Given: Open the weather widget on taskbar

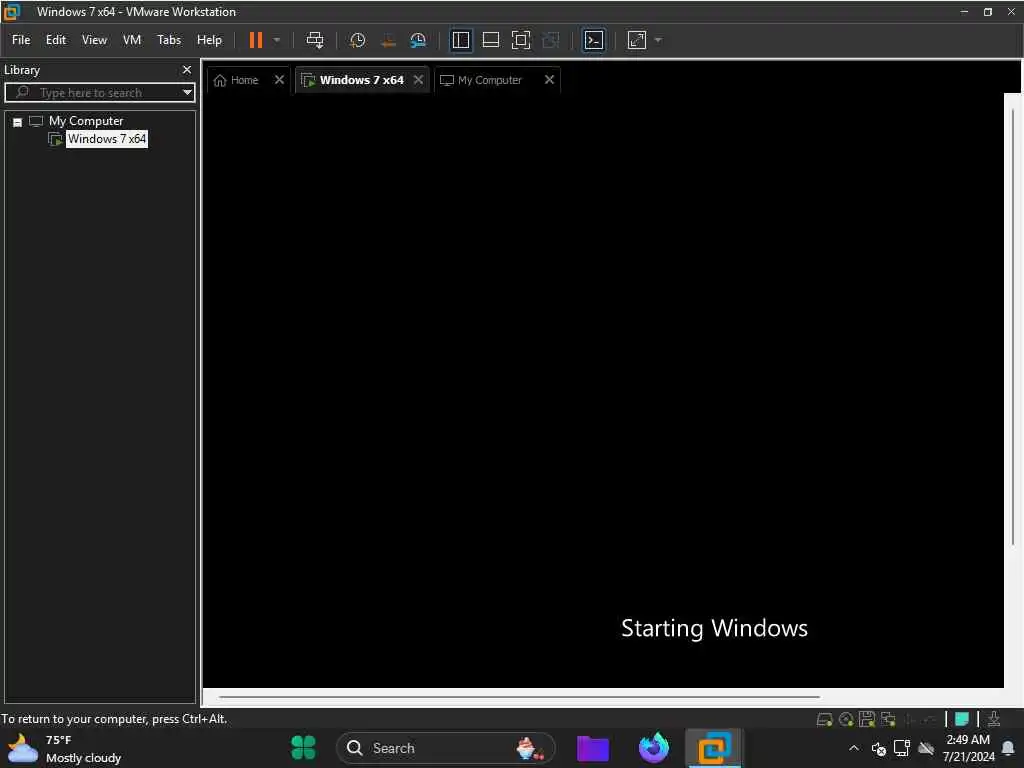Looking at the screenshot, I should click(x=64, y=748).
